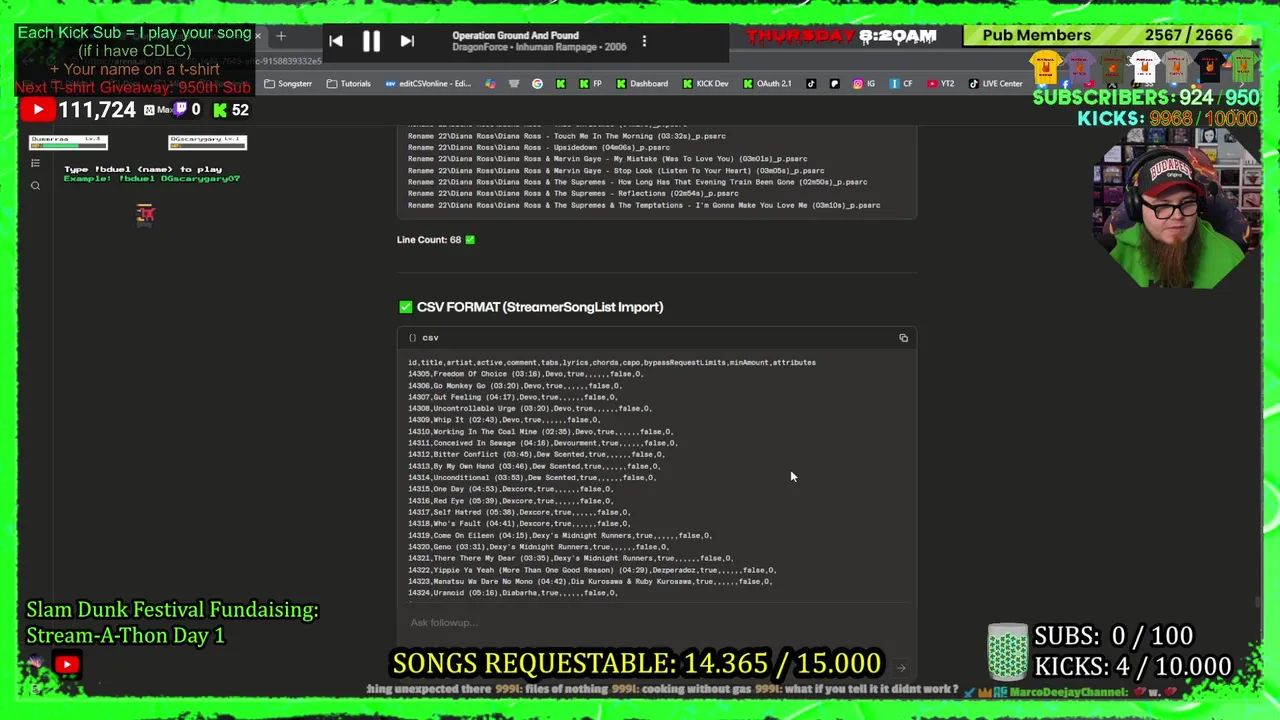Open the sidebar search icon
Image resolution: width=1280 pixels, height=720 pixels.
click(x=35, y=186)
